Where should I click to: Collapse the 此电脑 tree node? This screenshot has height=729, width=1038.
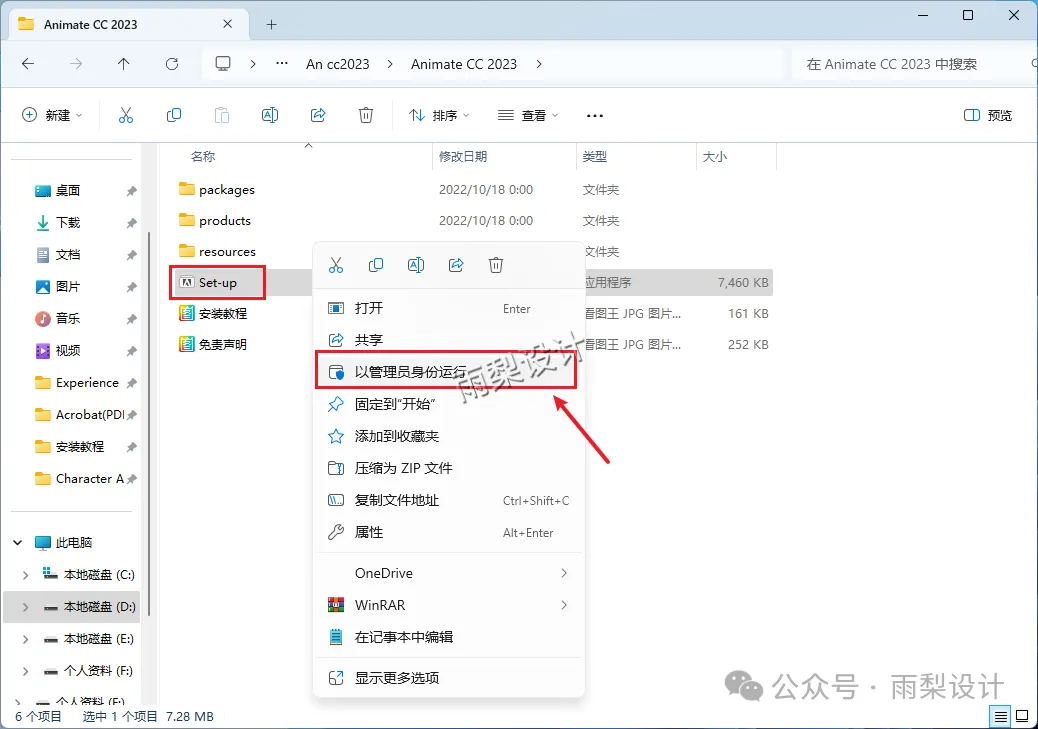[x=17, y=542]
